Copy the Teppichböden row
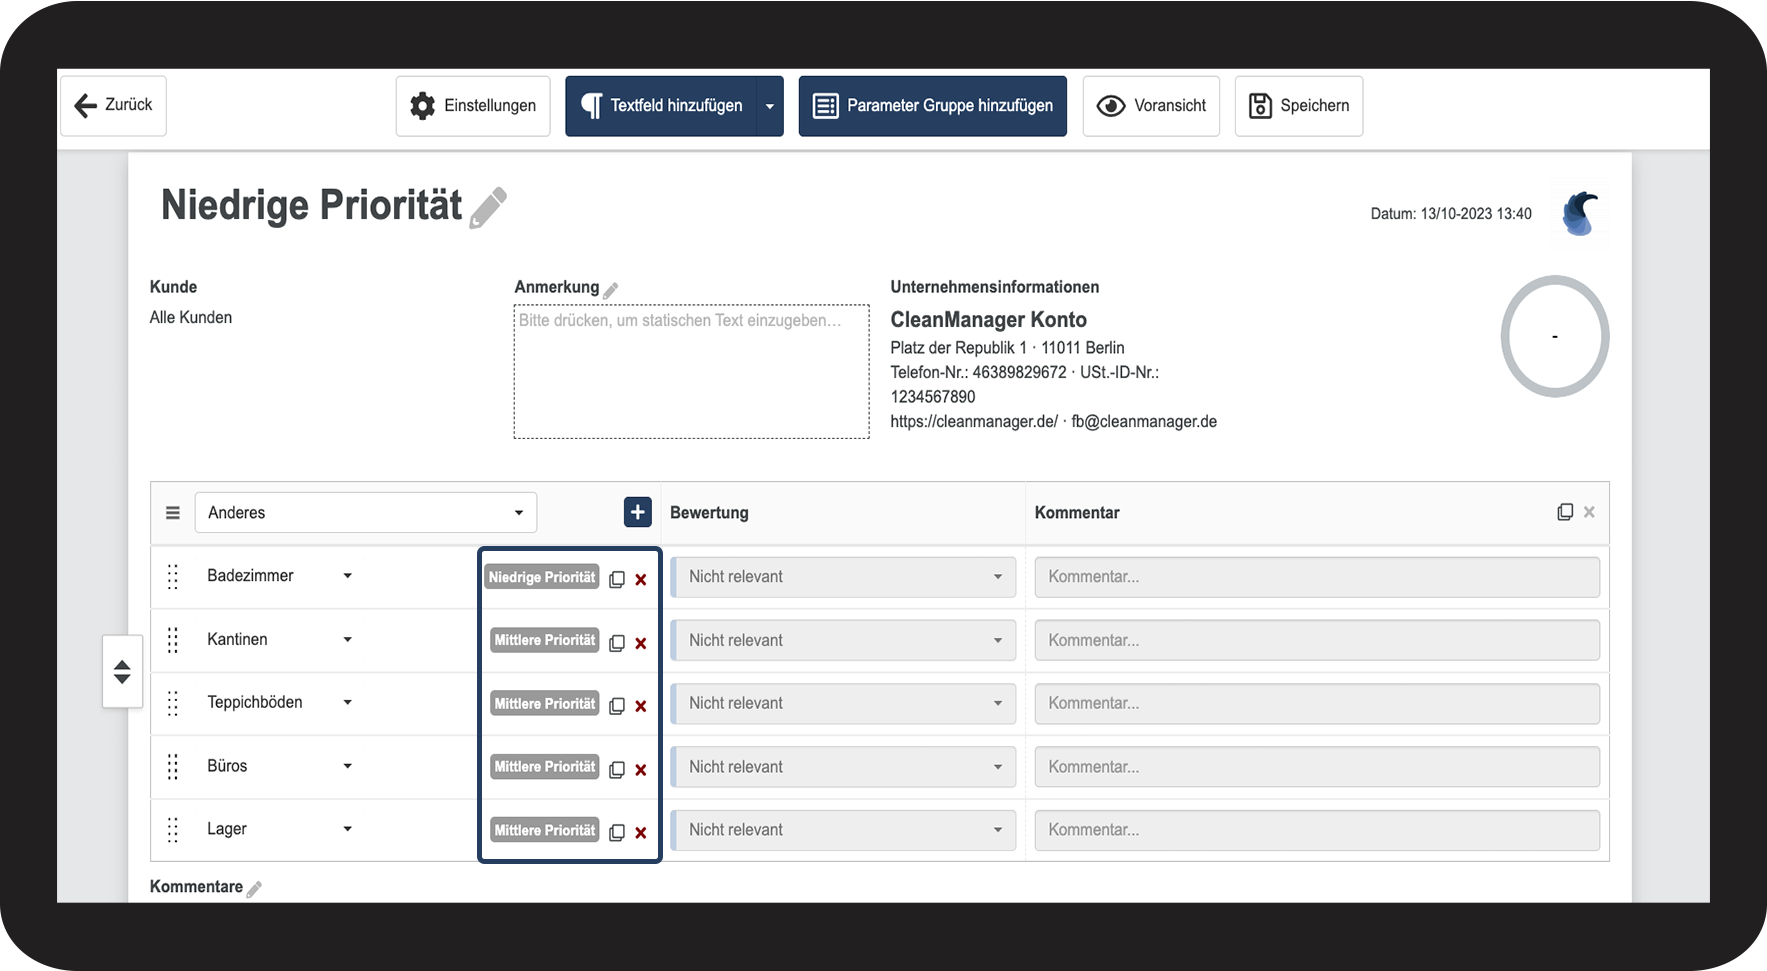 point(617,706)
